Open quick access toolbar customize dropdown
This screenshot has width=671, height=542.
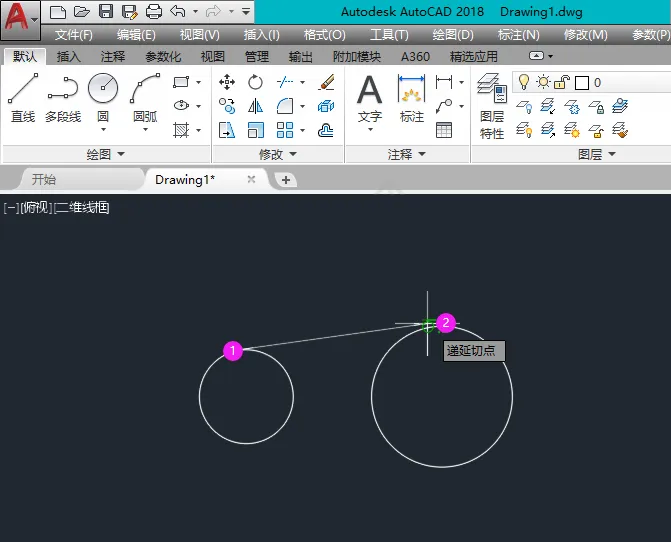(x=246, y=12)
